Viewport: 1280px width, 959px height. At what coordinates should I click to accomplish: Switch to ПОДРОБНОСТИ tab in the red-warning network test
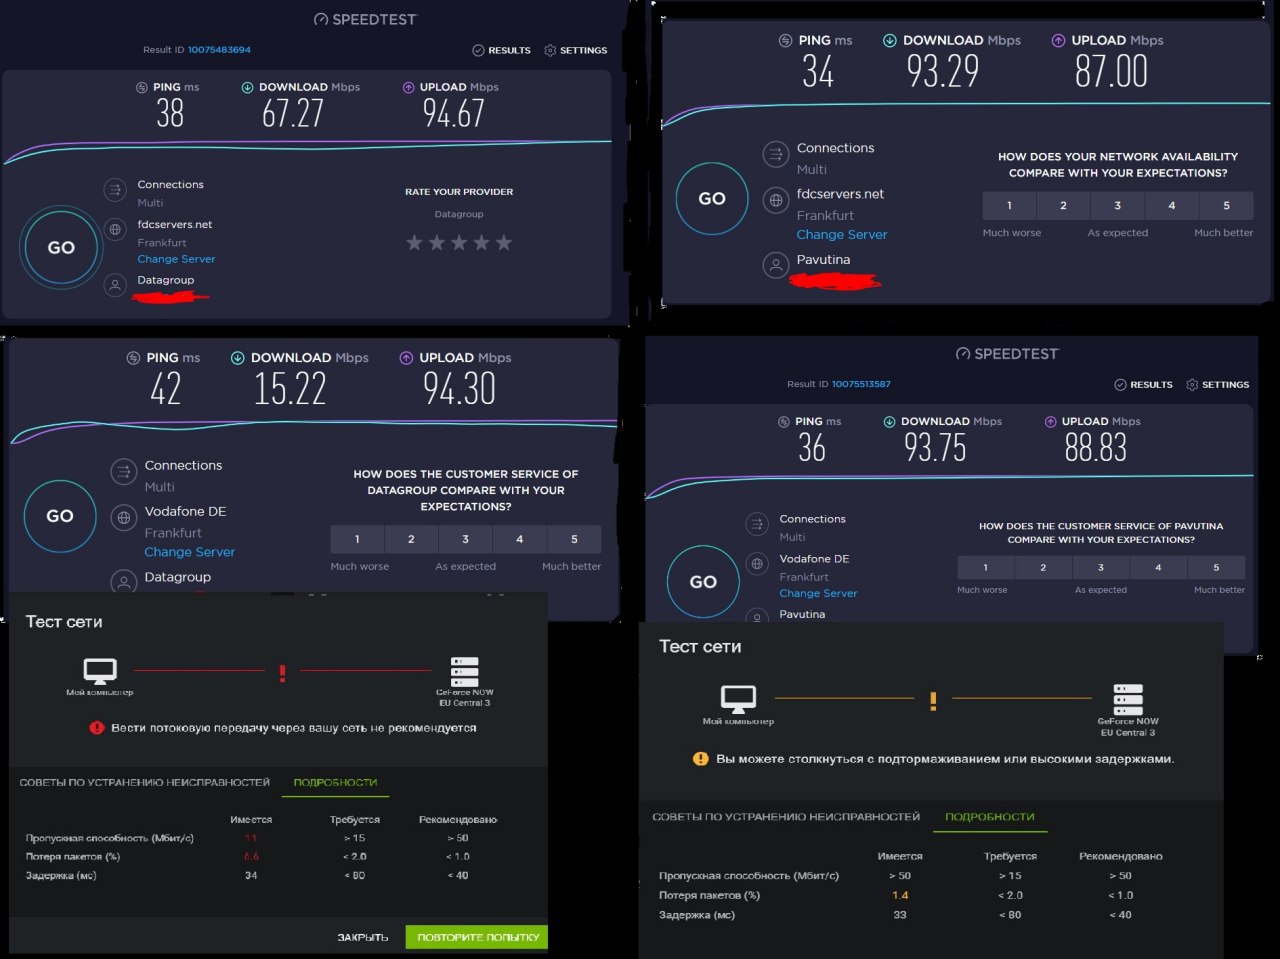coord(335,782)
